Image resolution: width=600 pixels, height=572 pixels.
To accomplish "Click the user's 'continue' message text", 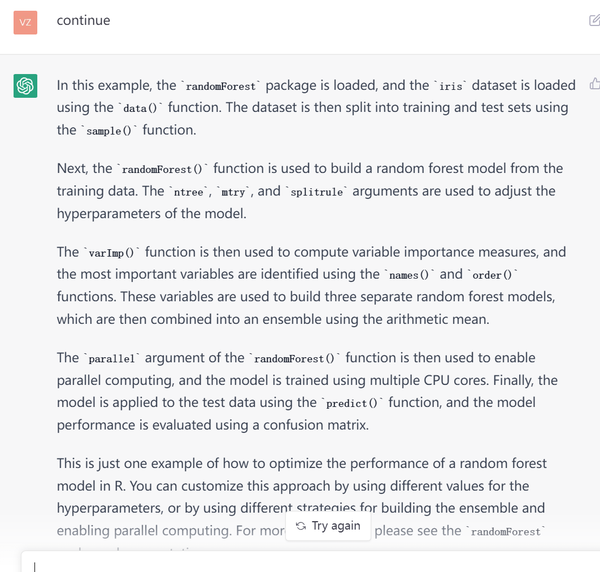I will coord(83,20).
